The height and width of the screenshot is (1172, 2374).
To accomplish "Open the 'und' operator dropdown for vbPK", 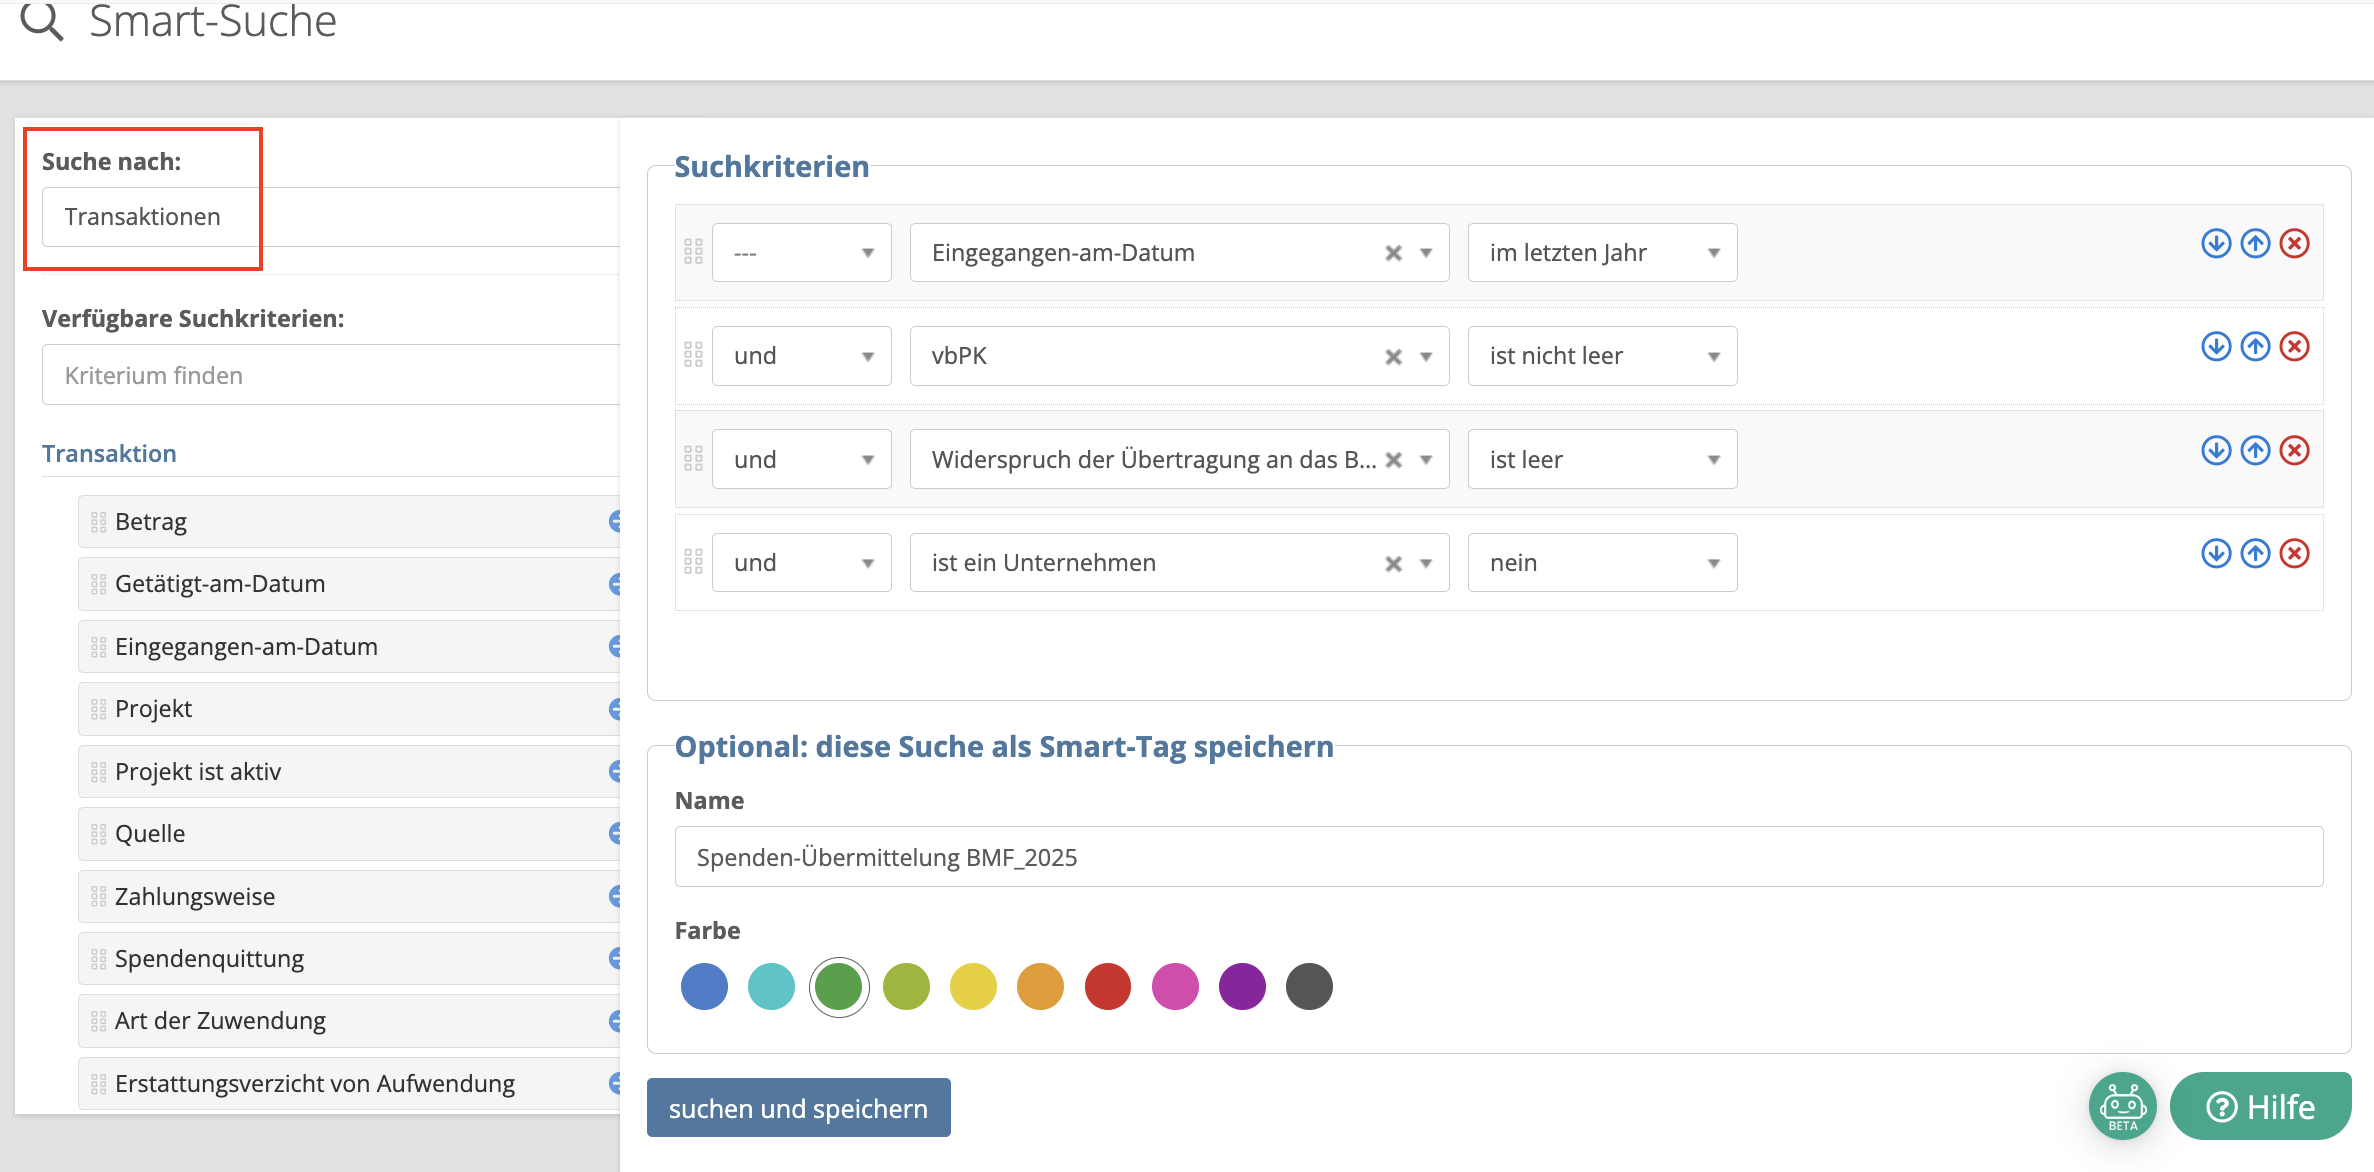I will 801,356.
